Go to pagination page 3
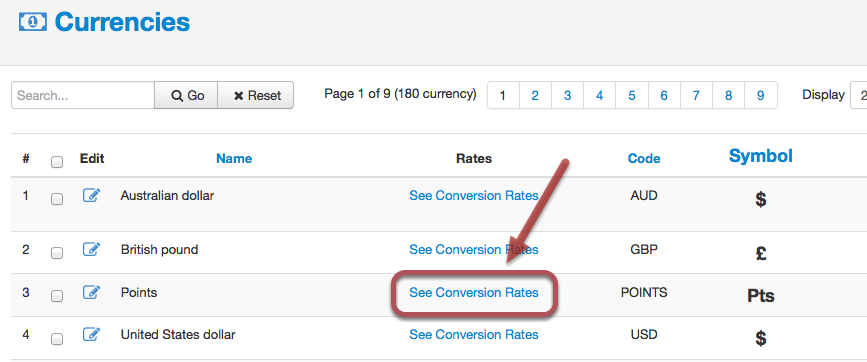Screen dimensions: 867x362 click(x=567, y=96)
